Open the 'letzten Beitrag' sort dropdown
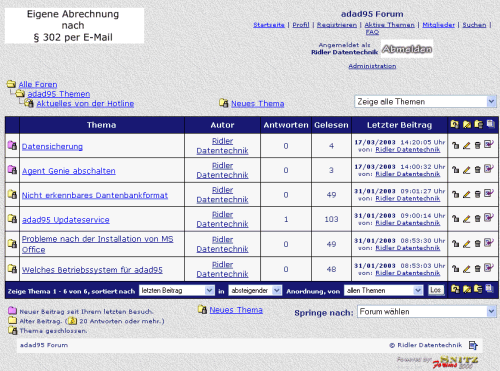Image resolution: width=500 pixels, height=371 pixels. (176, 291)
